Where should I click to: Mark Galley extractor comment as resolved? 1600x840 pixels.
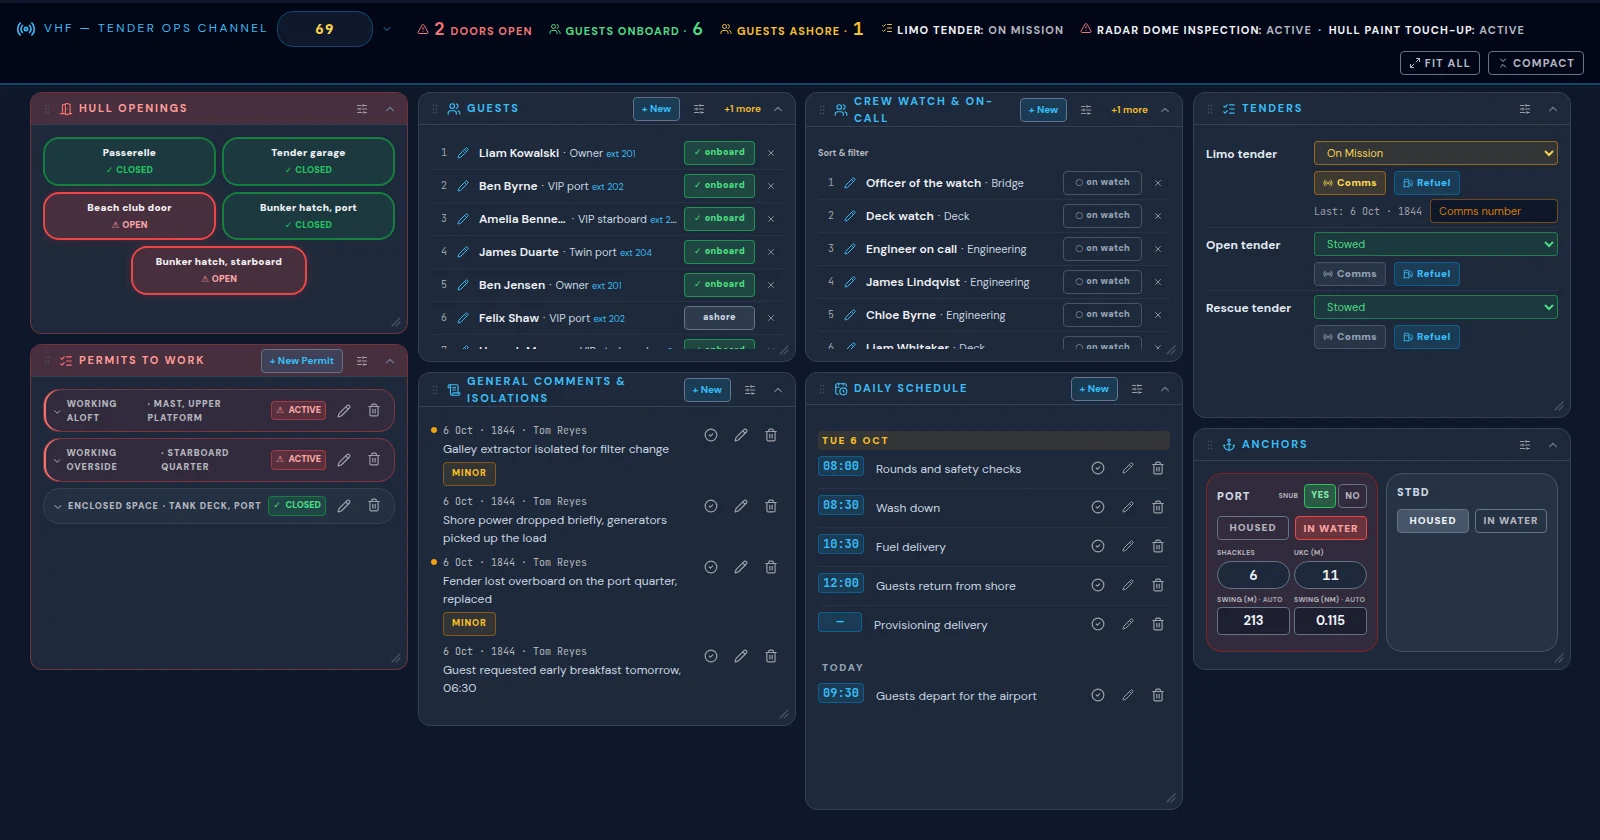click(711, 435)
